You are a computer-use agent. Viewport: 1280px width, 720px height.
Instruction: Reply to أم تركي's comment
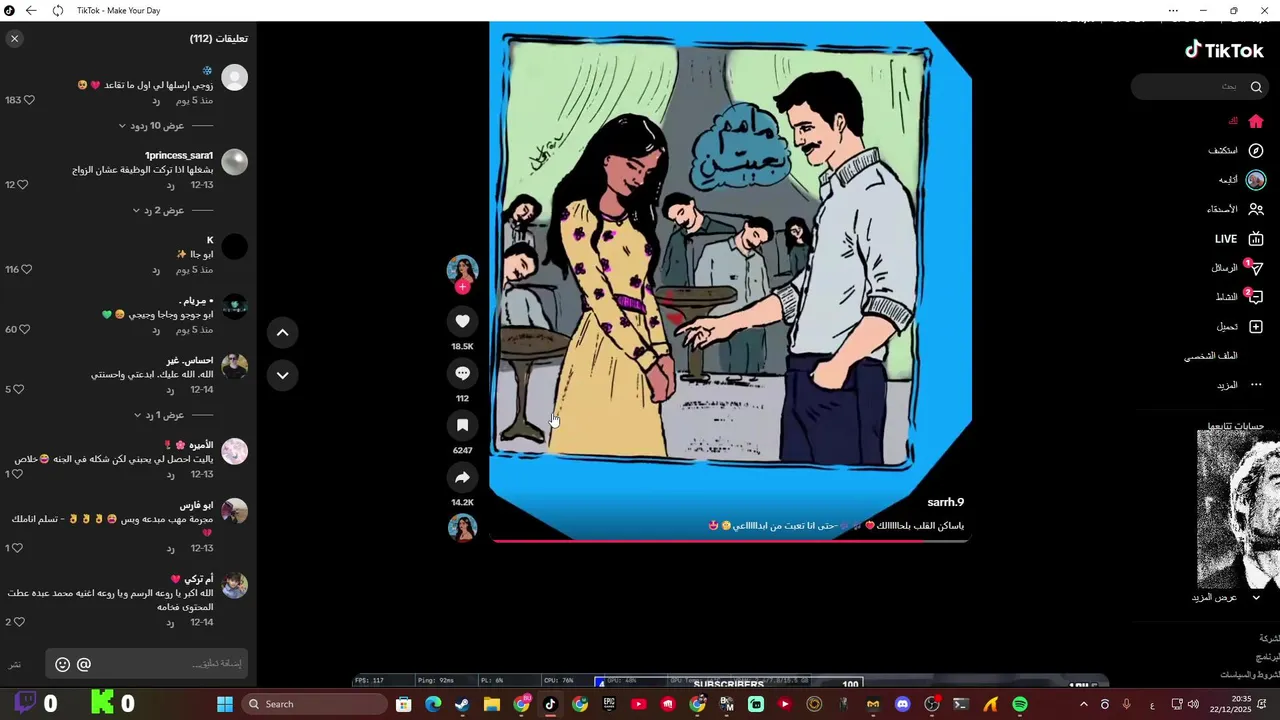pos(170,622)
